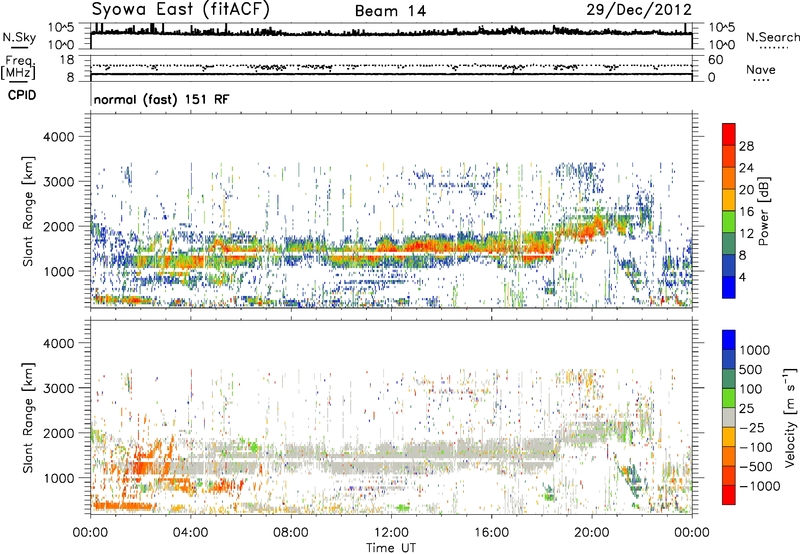Click the '04:00' time axis tick label

pyautogui.click(x=190, y=533)
